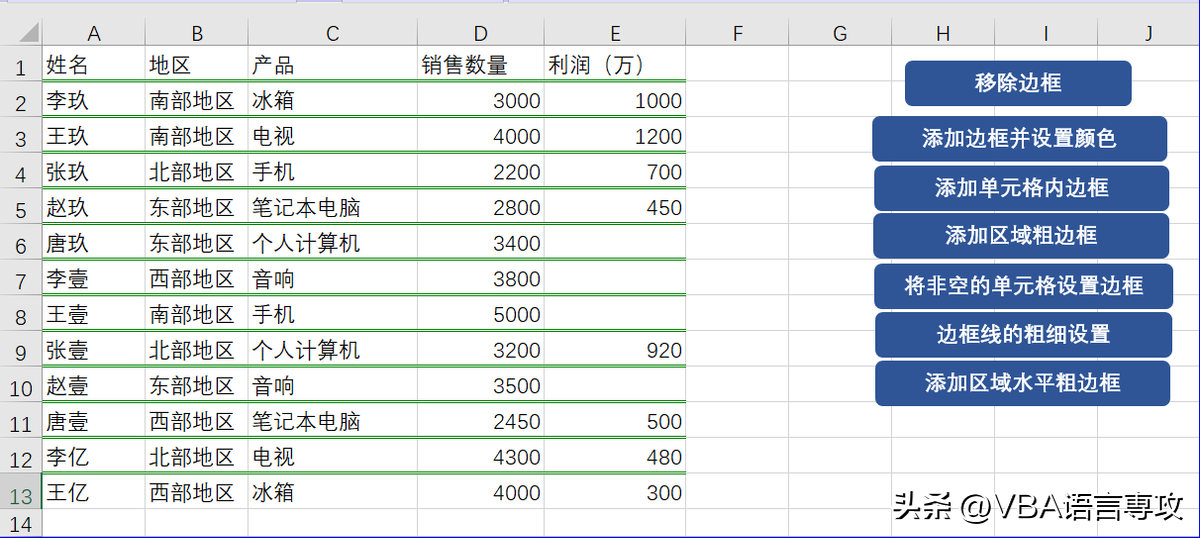The image size is (1200, 538).
Task: Select the cell containing 王玖
Action: tap(93, 136)
